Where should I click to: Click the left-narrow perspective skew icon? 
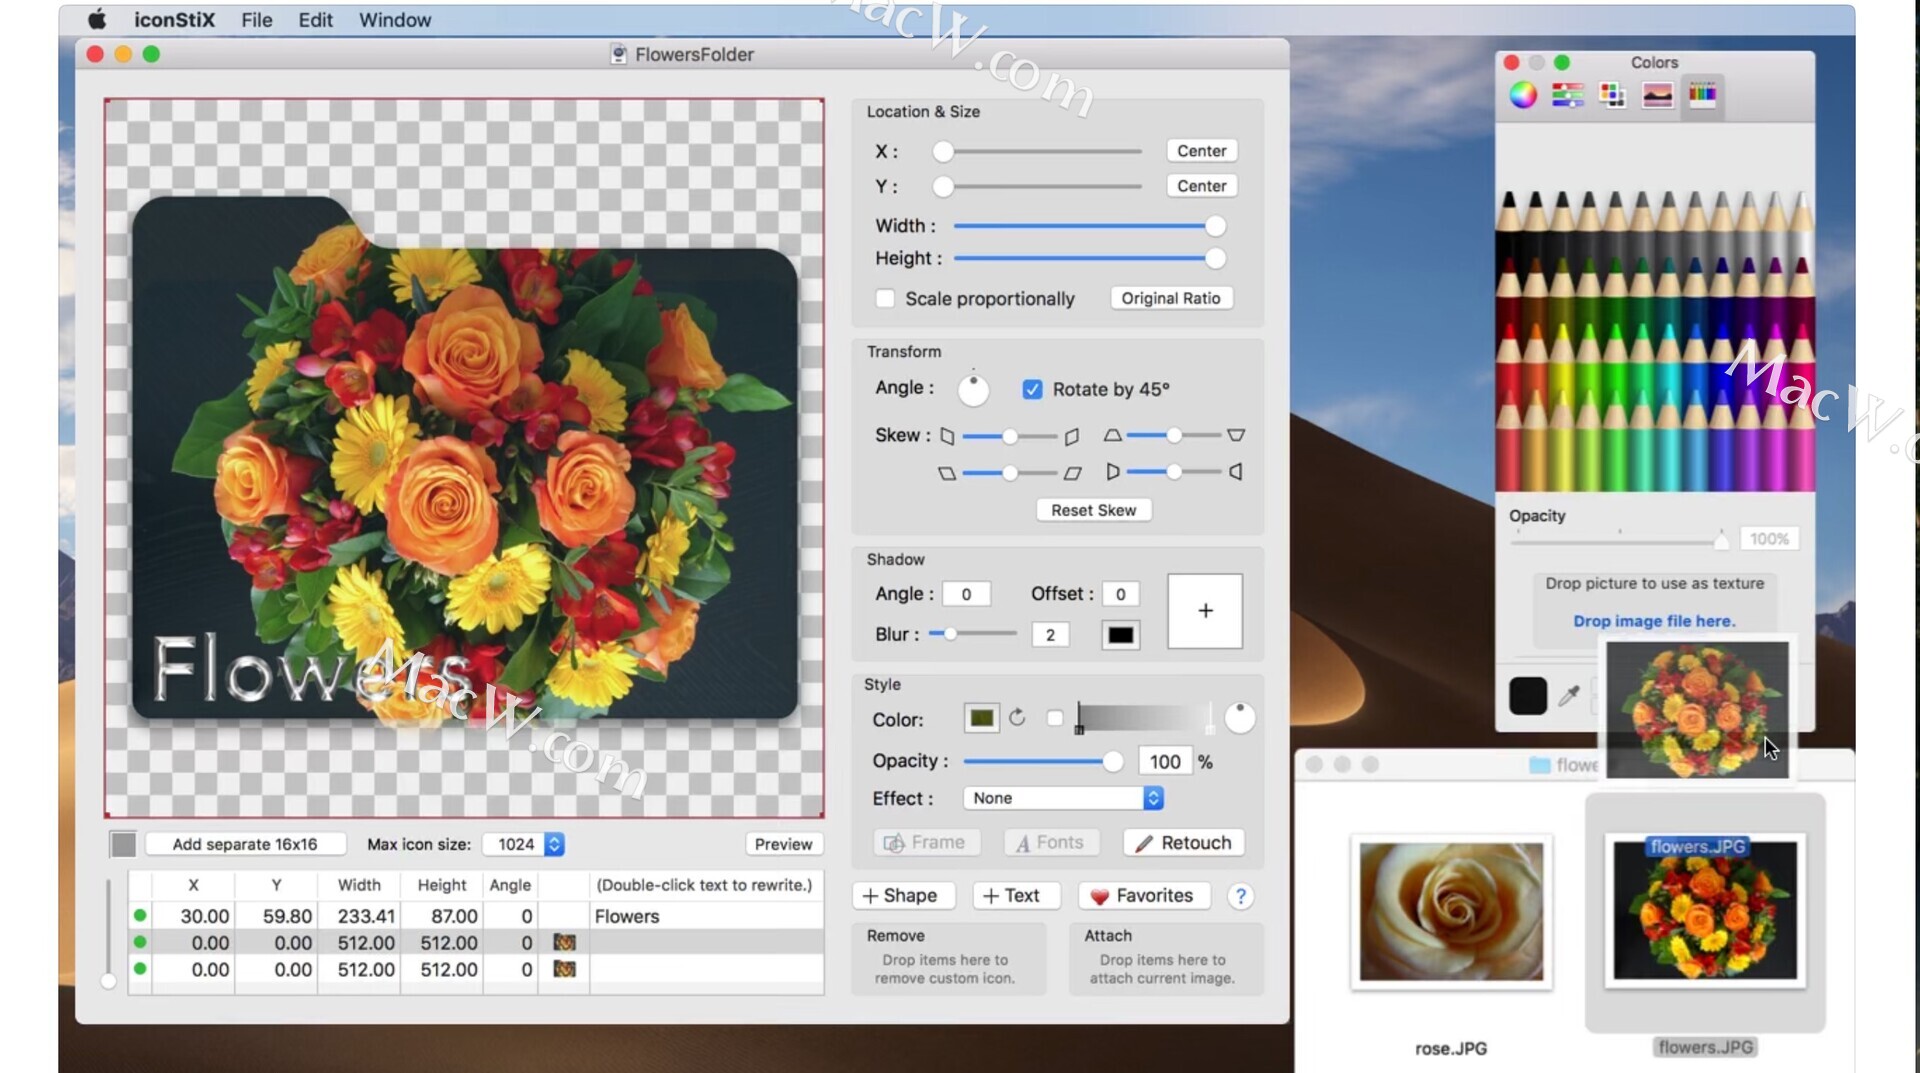(1113, 471)
